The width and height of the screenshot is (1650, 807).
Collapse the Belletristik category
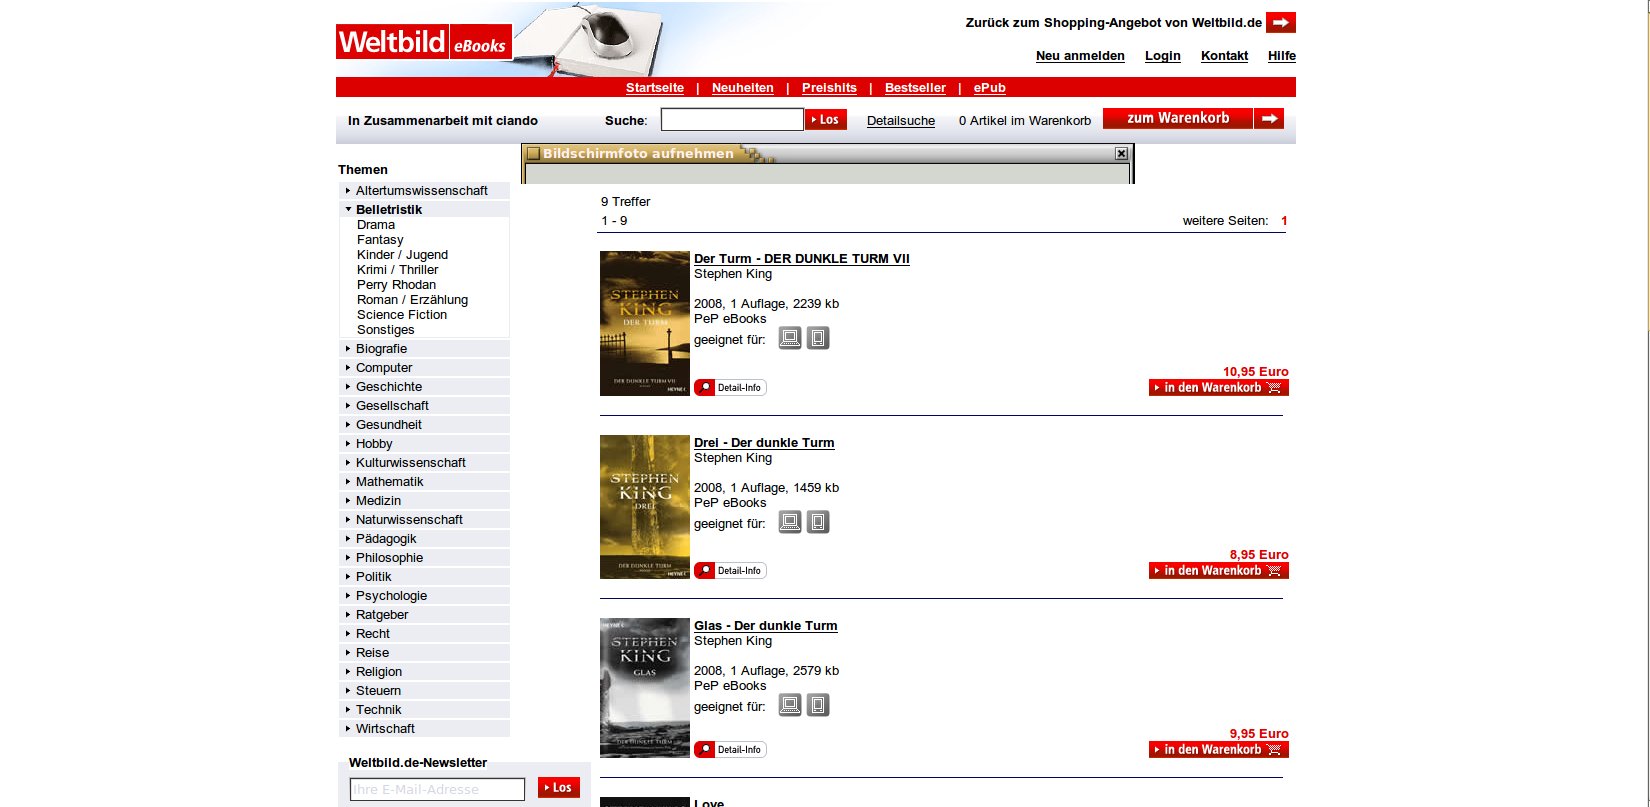348,209
